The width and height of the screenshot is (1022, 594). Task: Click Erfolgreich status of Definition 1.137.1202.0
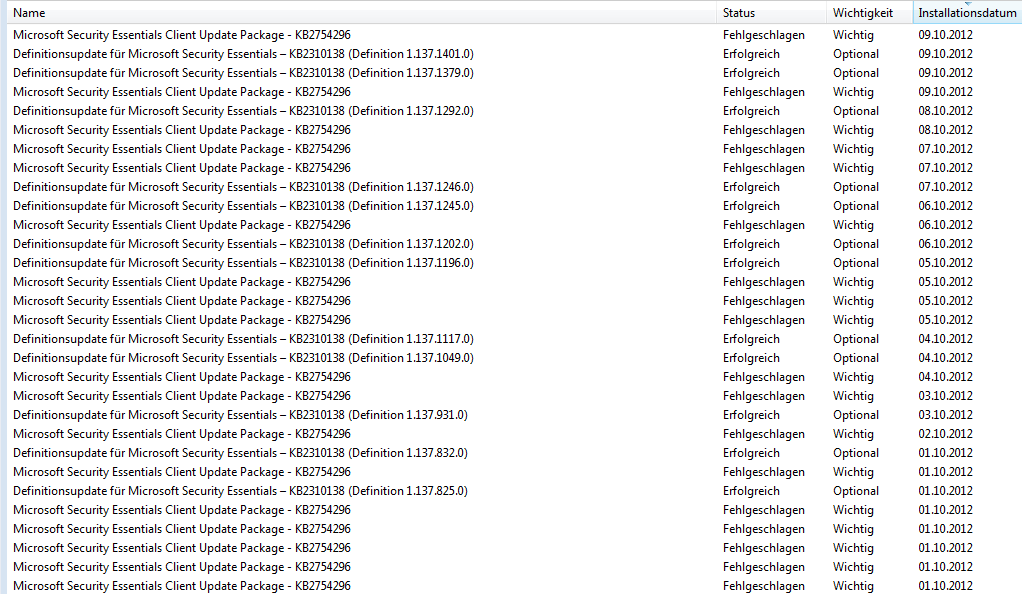click(x=751, y=244)
